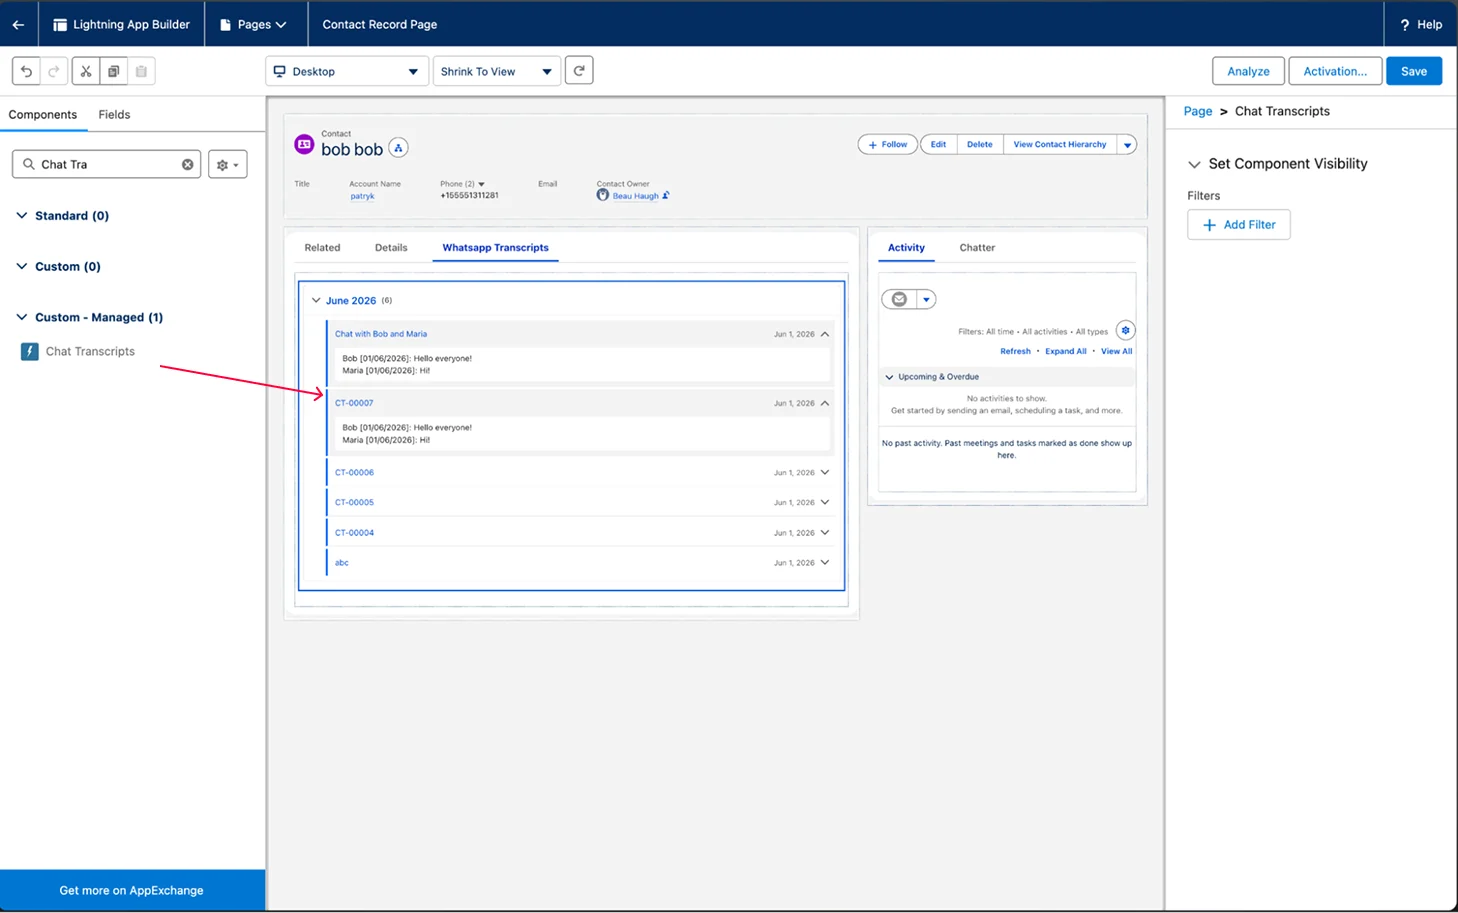Copy the selected component
The image size is (1458, 913).
tap(113, 71)
